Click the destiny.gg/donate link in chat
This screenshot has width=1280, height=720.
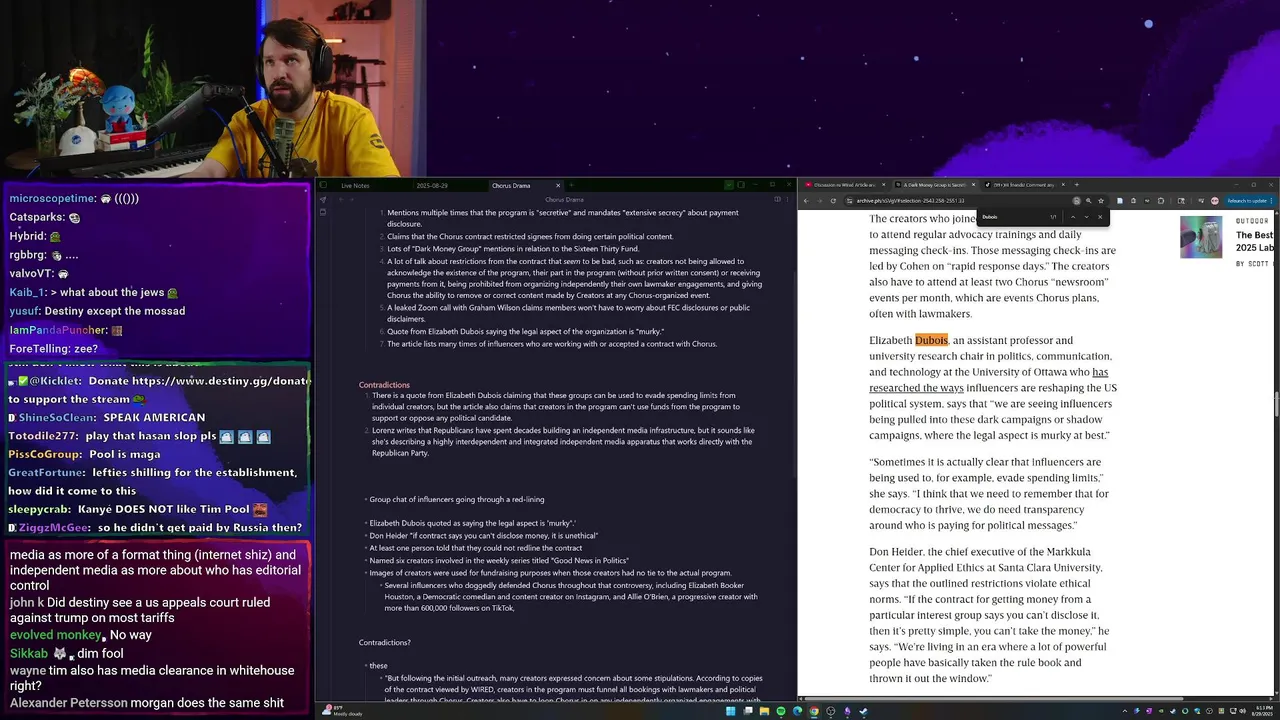[223, 381]
